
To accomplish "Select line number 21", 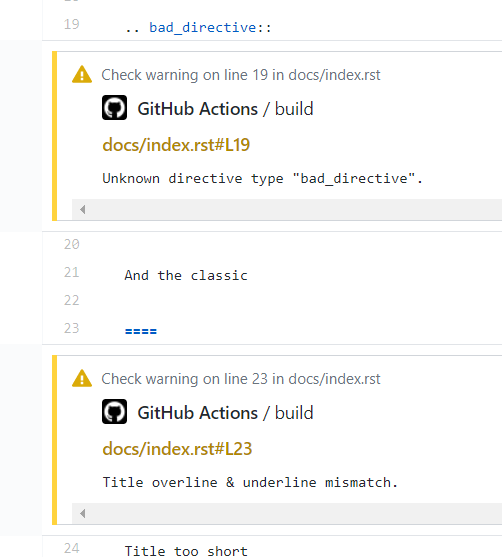I will [x=71, y=272].
